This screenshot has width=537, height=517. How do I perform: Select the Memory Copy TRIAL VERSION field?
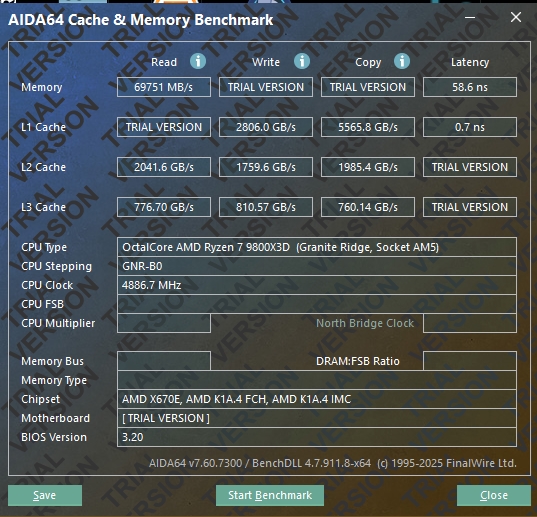pyautogui.click(x=368, y=87)
